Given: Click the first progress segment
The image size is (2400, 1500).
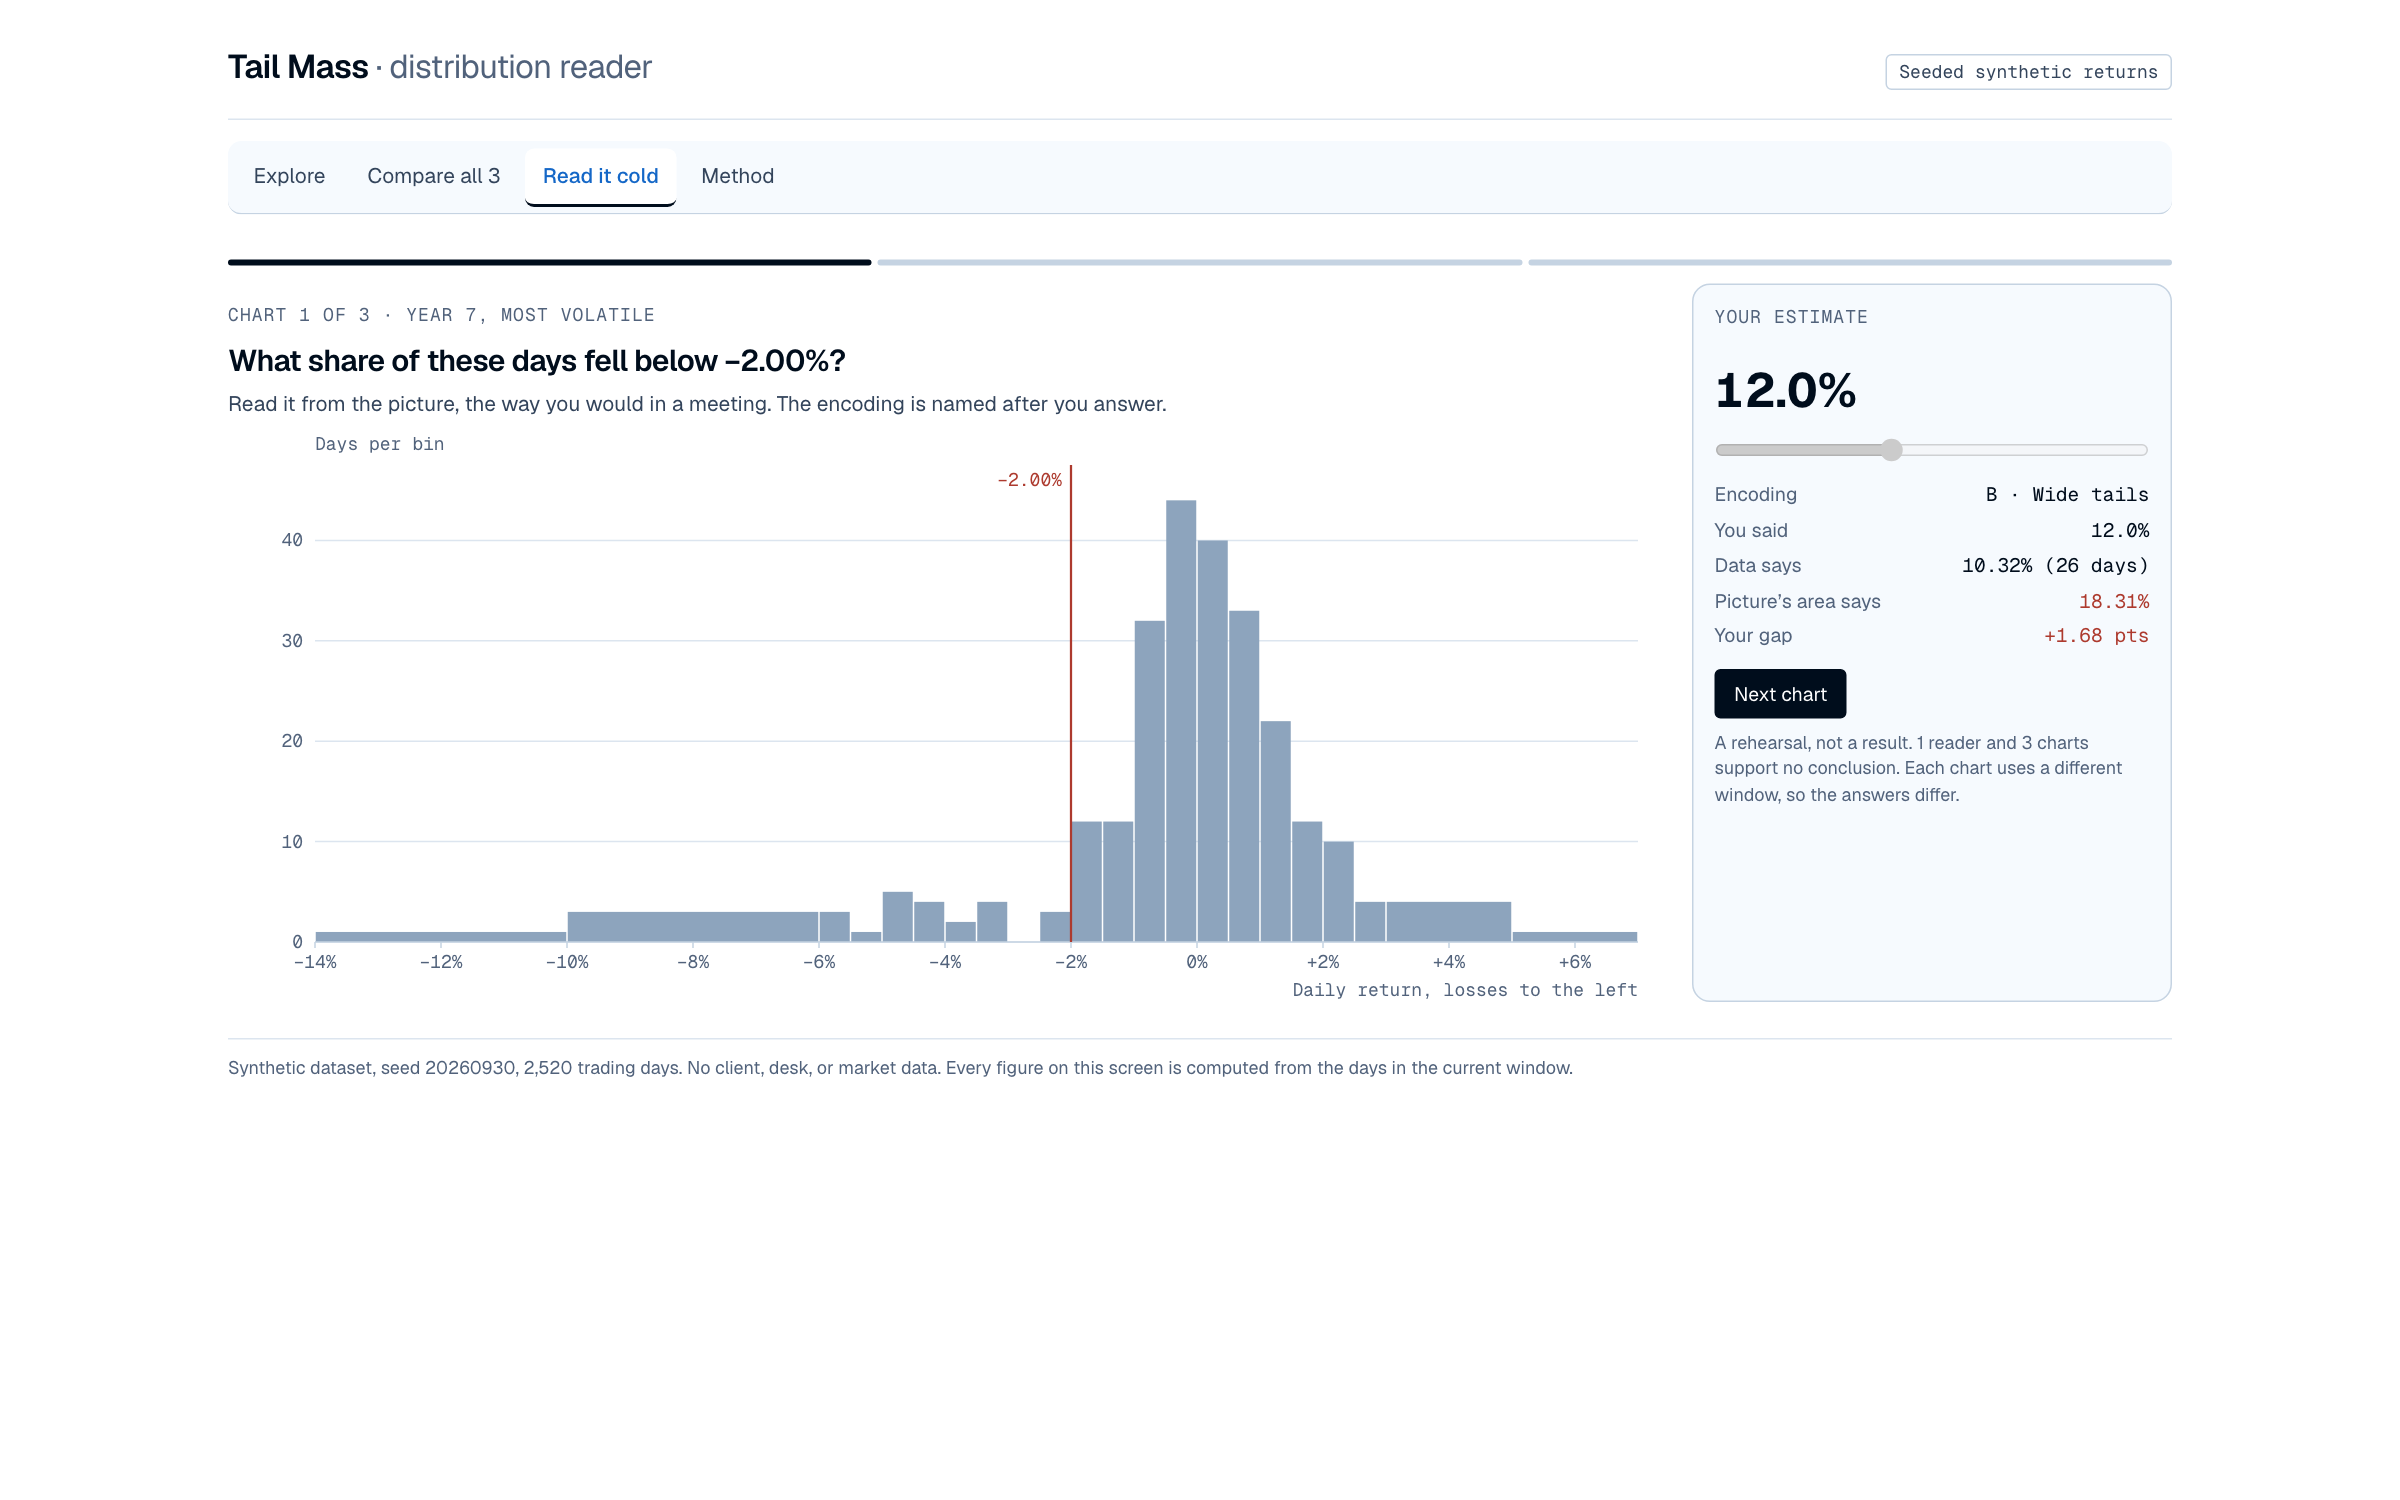Looking at the screenshot, I should tap(550, 262).
